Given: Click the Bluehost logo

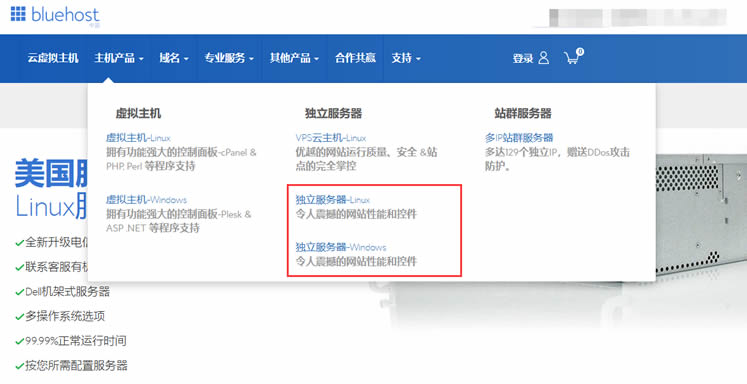Looking at the screenshot, I should coord(55,15).
